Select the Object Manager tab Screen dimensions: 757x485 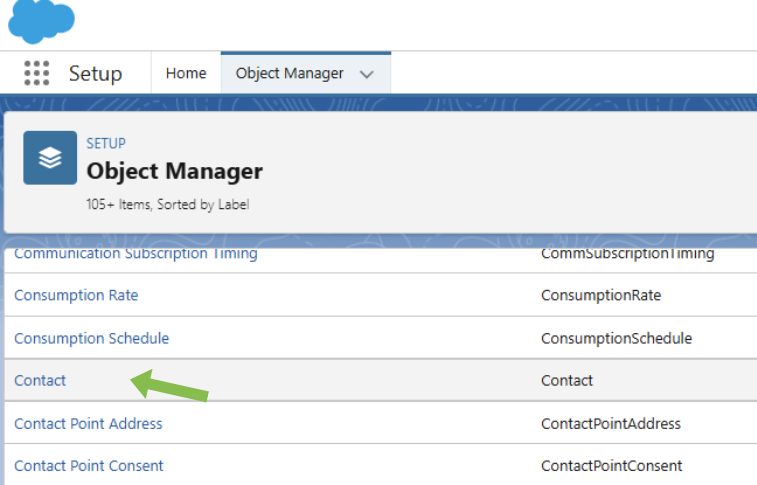pos(289,73)
